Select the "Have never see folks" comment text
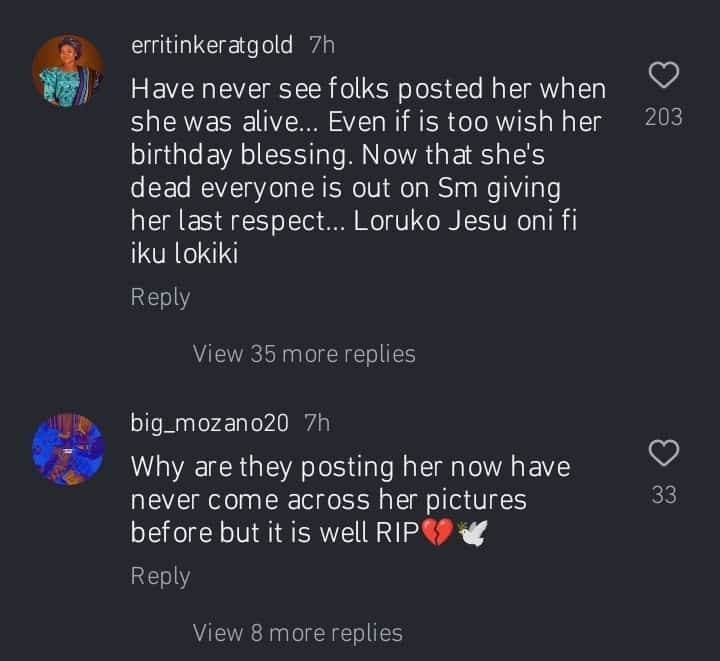 pyautogui.click(x=368, y=88)
